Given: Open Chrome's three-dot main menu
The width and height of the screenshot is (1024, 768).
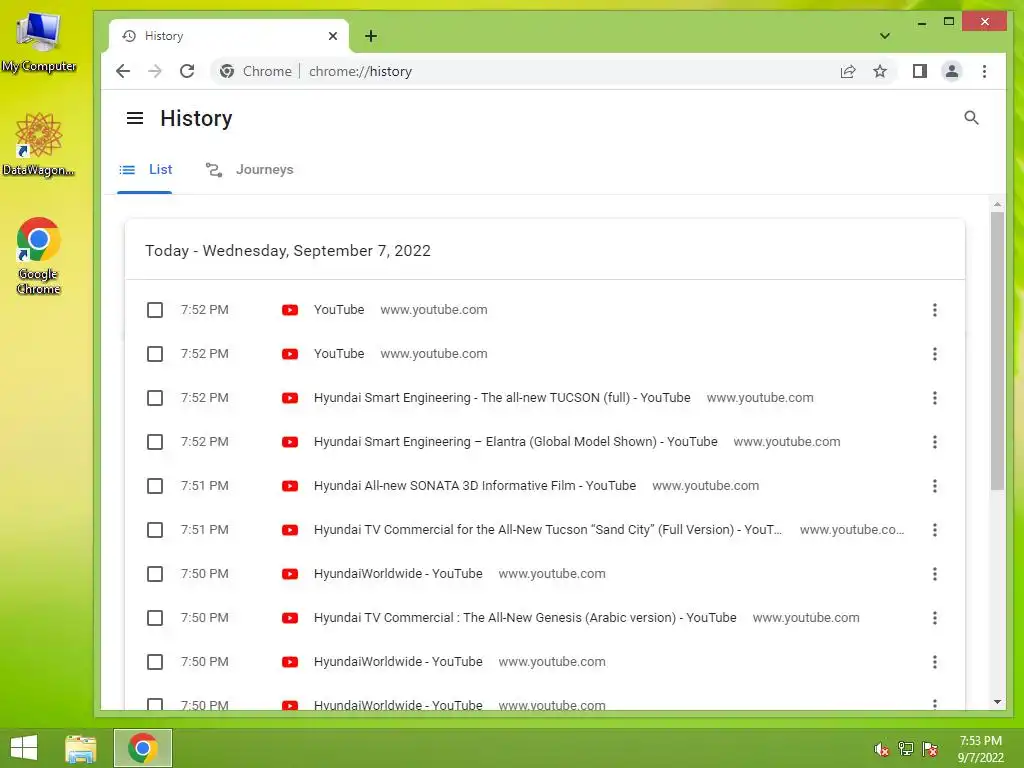Looking at the screenshot, I should click(x=984, y=71).
